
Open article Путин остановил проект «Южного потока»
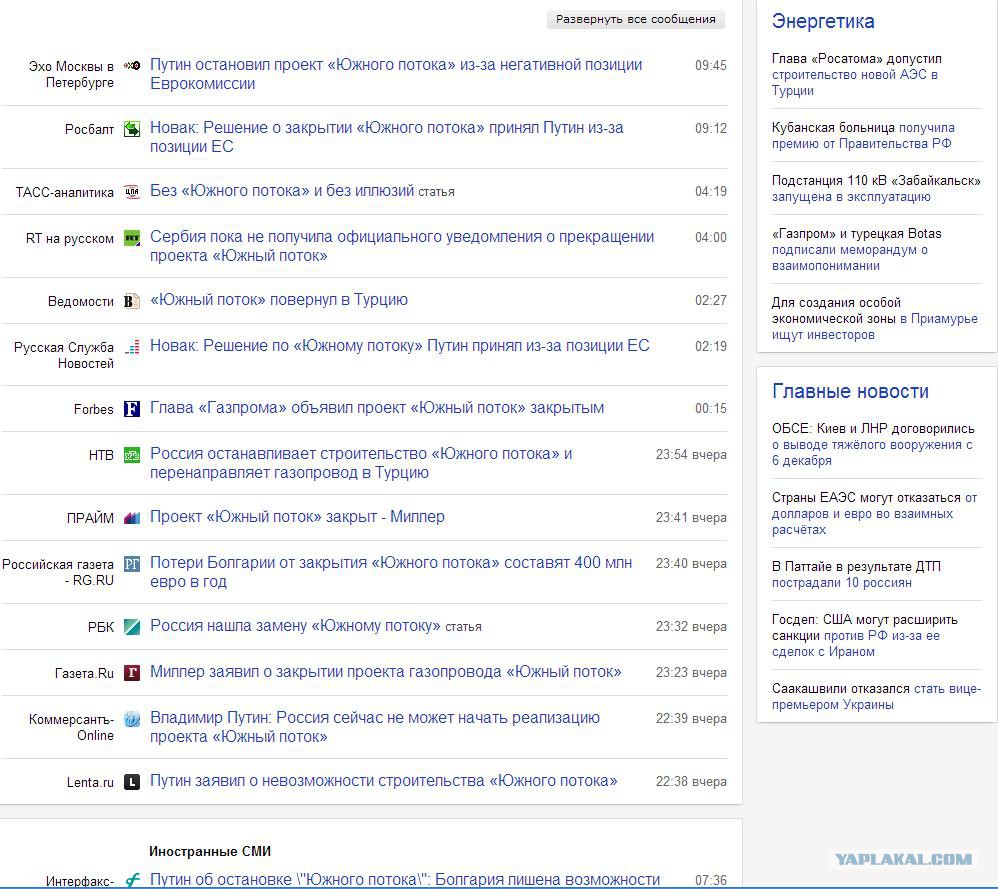pyautogui.click(x=396, y=74)
